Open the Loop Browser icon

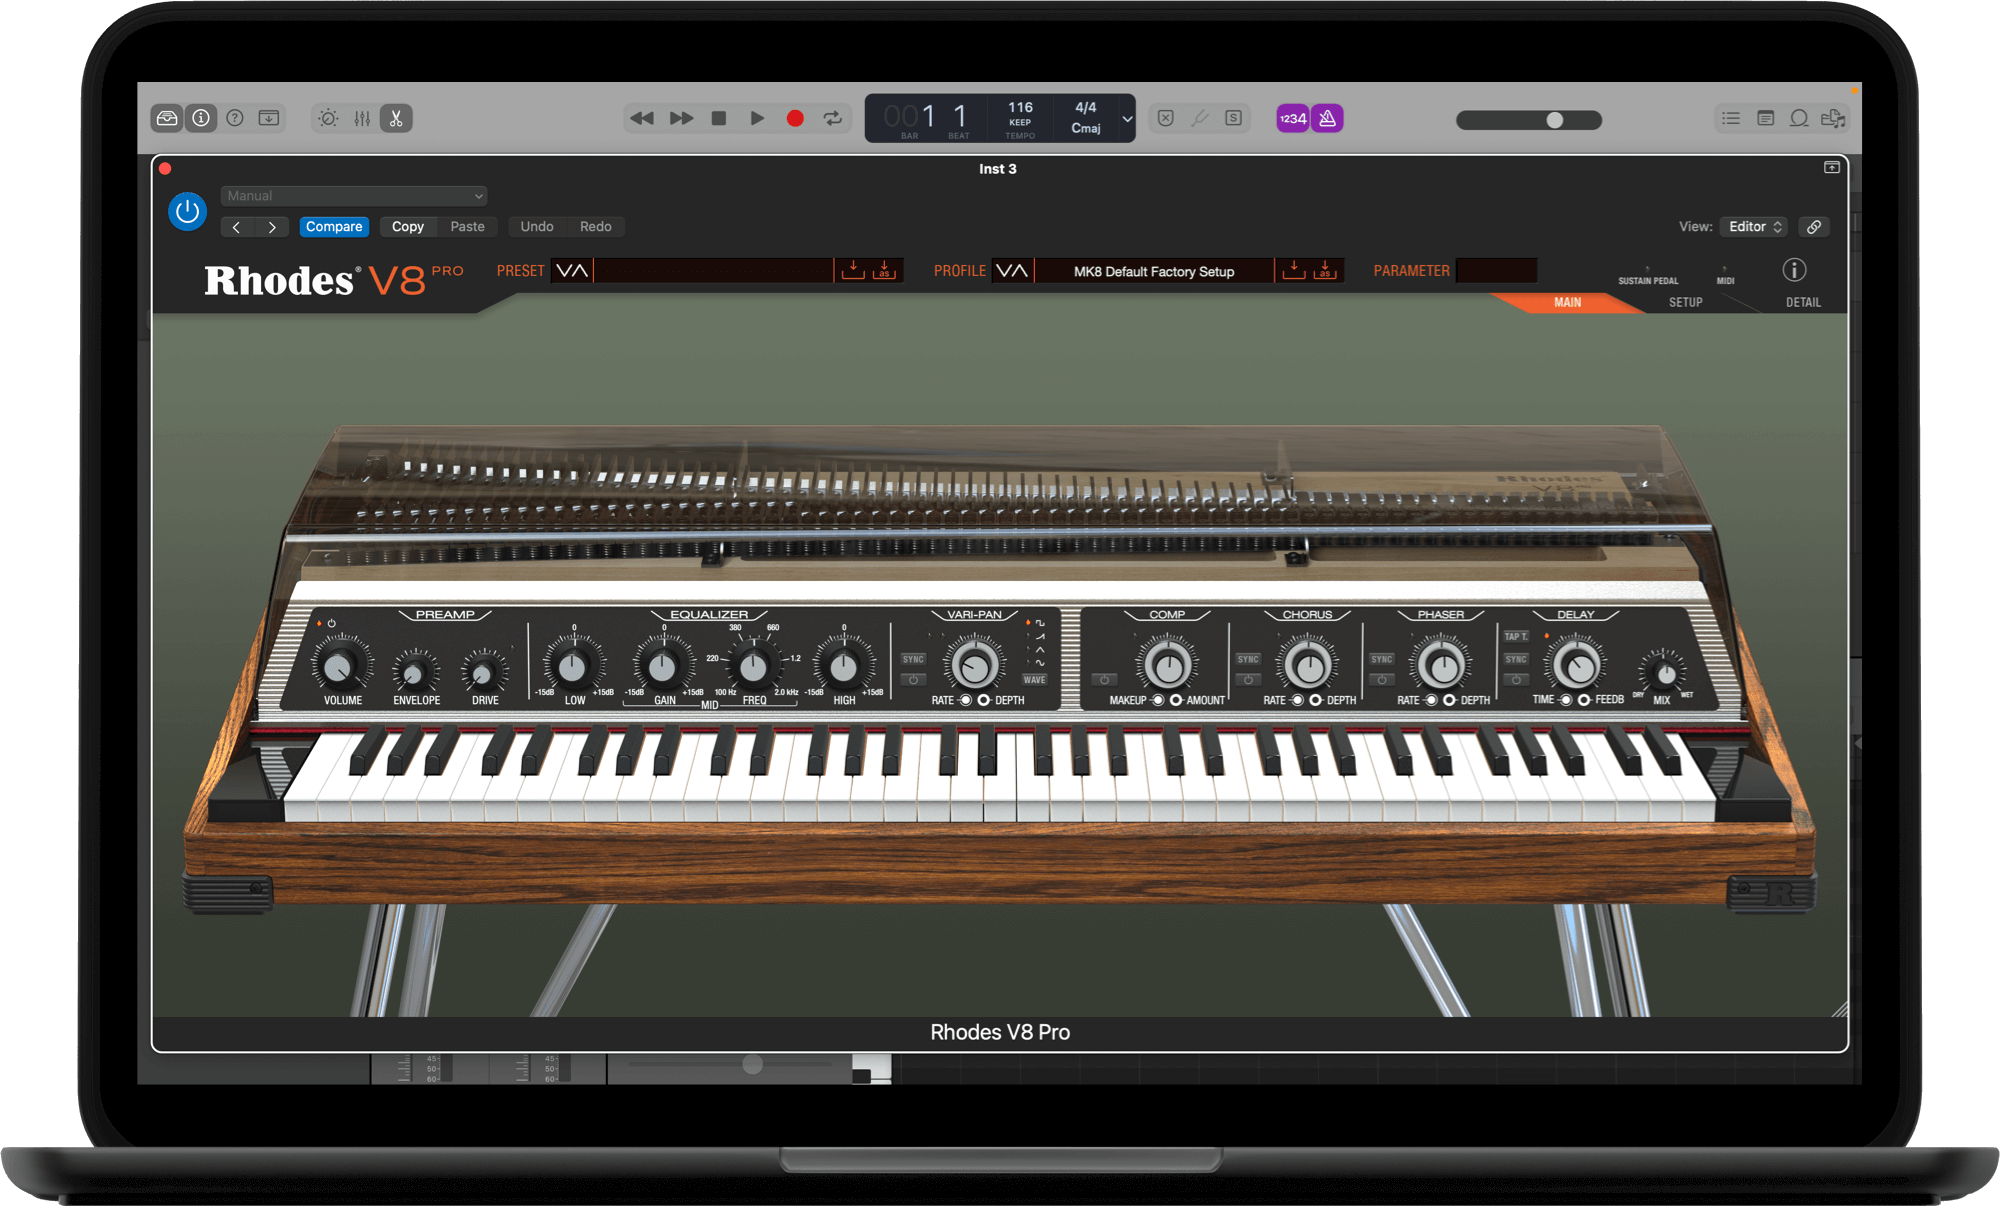(x=1799, y=118)
